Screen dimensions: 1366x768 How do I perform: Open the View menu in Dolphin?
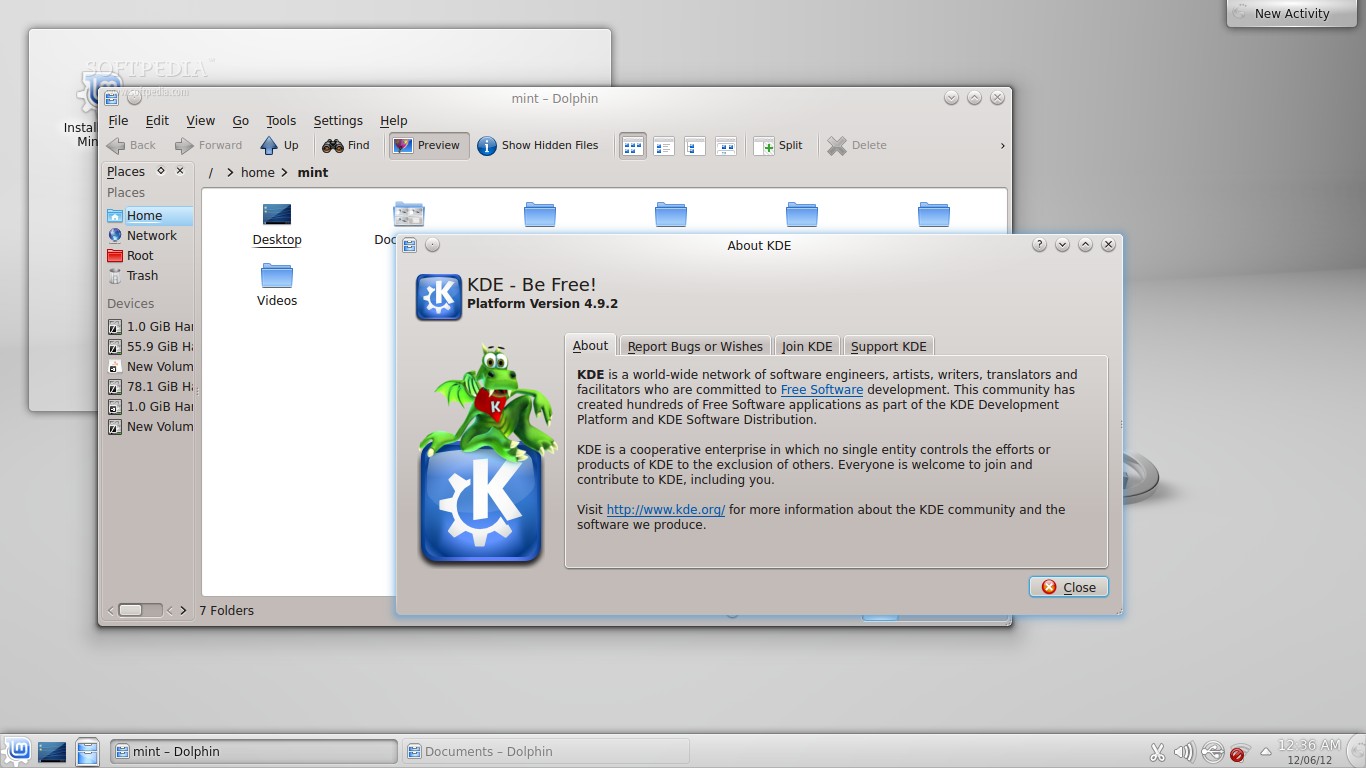click(x=201, y=120)
